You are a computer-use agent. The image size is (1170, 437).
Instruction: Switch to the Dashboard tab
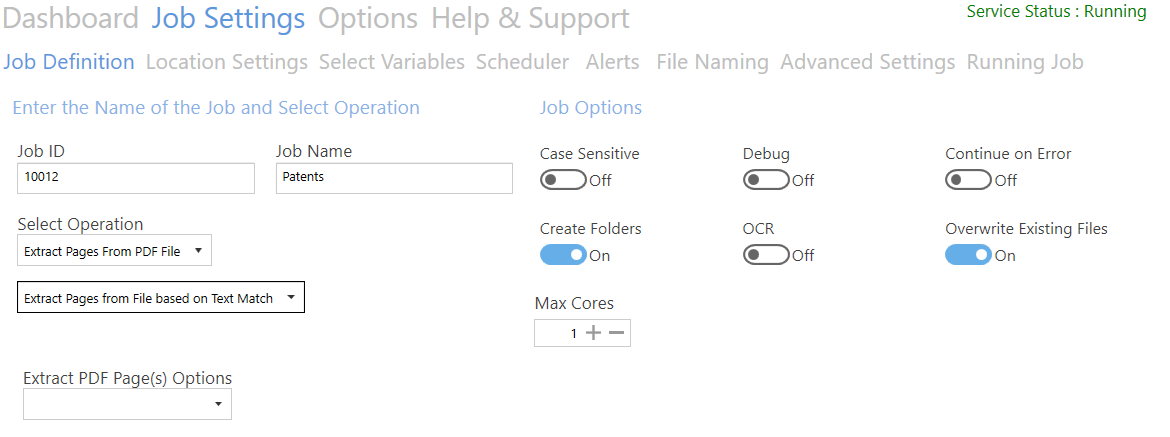71,18
